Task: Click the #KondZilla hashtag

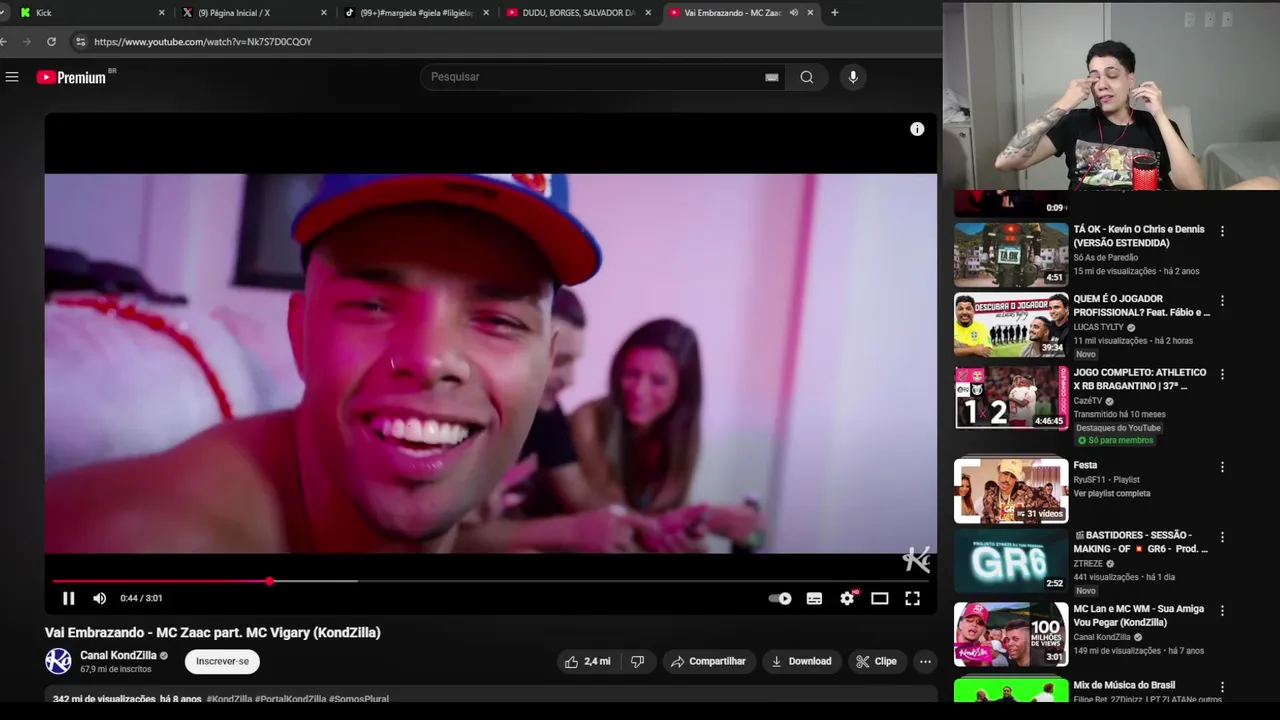Action: click(229, 699)
